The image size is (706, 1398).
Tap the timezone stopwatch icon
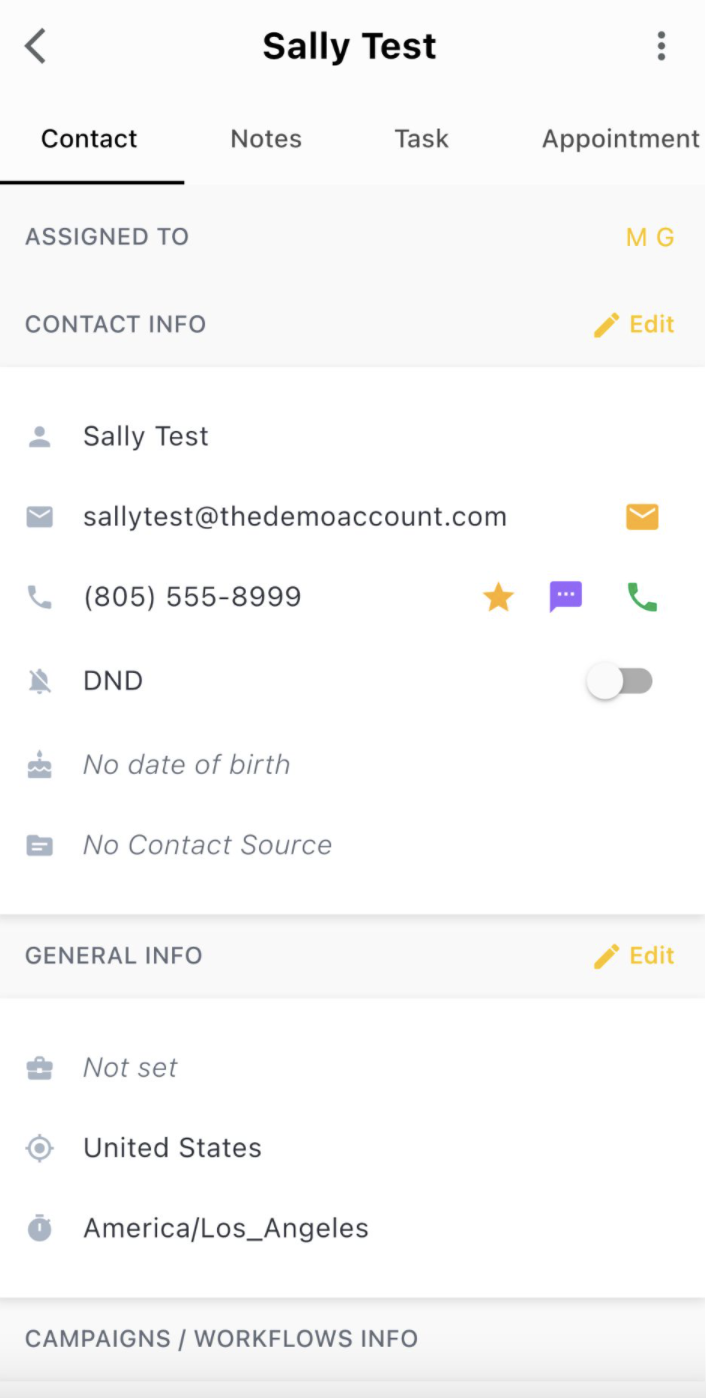point(39,1228)
